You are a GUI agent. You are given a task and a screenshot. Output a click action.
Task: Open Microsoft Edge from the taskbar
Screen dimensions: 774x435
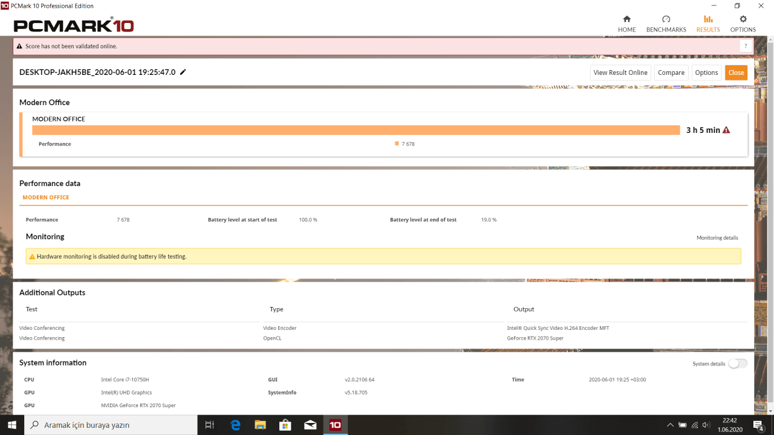(235, 425)
